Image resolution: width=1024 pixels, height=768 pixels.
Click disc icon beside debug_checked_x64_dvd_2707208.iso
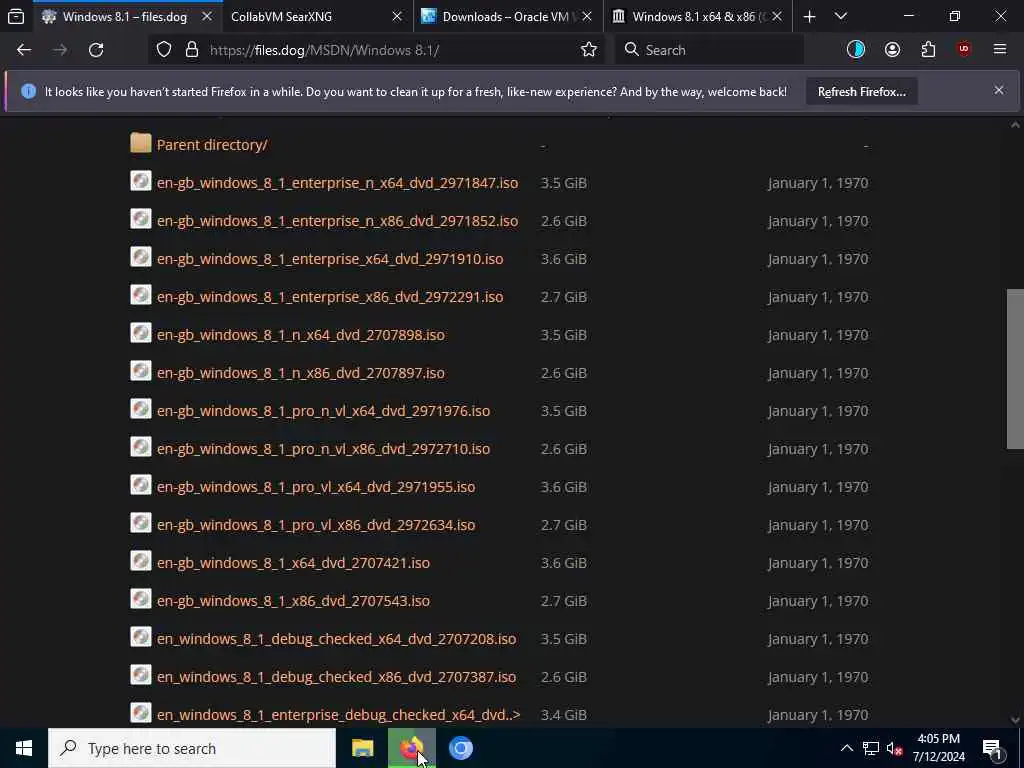tap(140, 637)
